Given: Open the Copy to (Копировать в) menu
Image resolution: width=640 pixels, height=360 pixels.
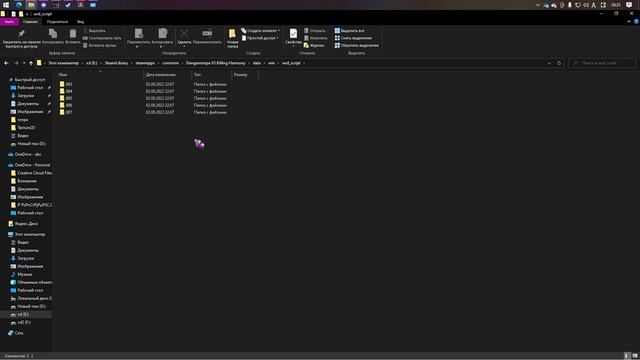Looking at the screenshot, I should coord(162,38).
